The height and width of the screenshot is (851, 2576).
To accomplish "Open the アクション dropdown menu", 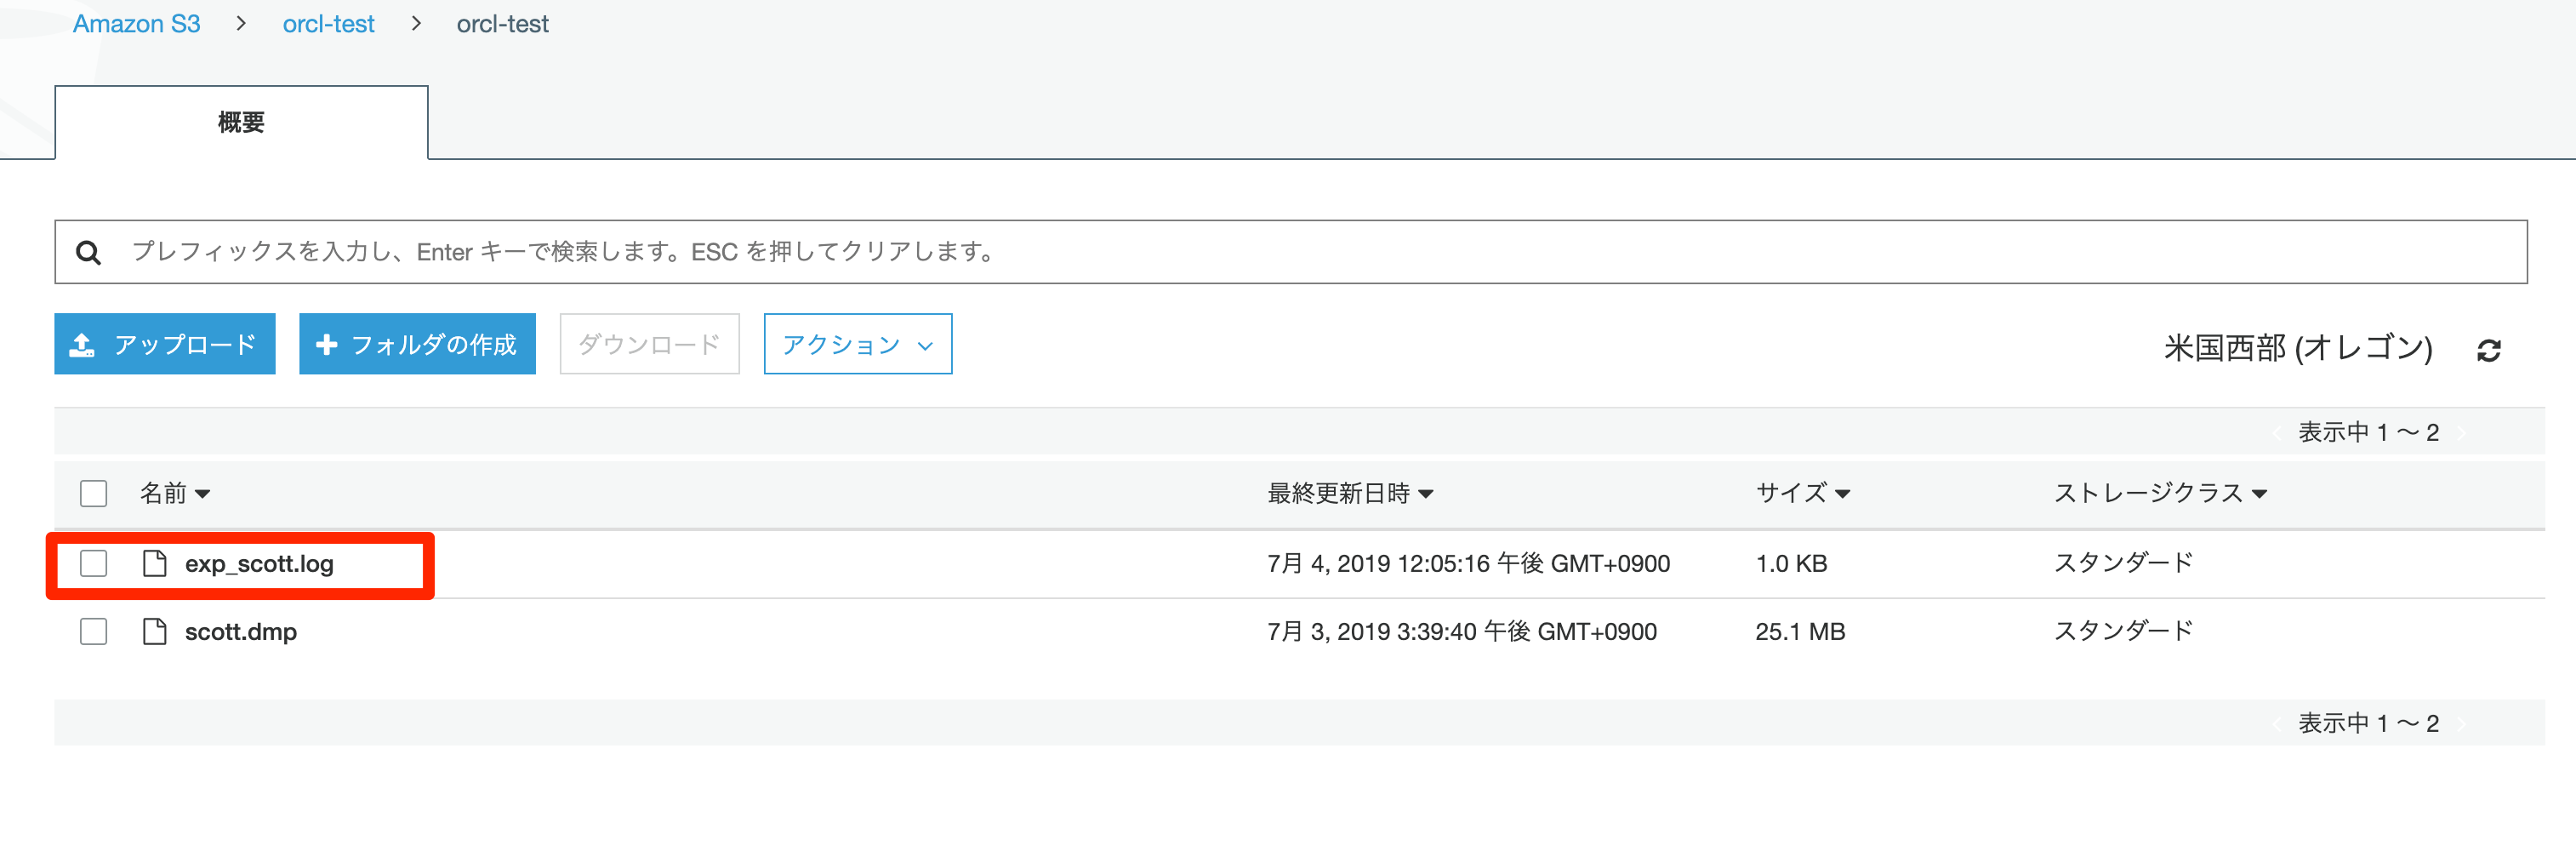I will (x=857, y=345).
